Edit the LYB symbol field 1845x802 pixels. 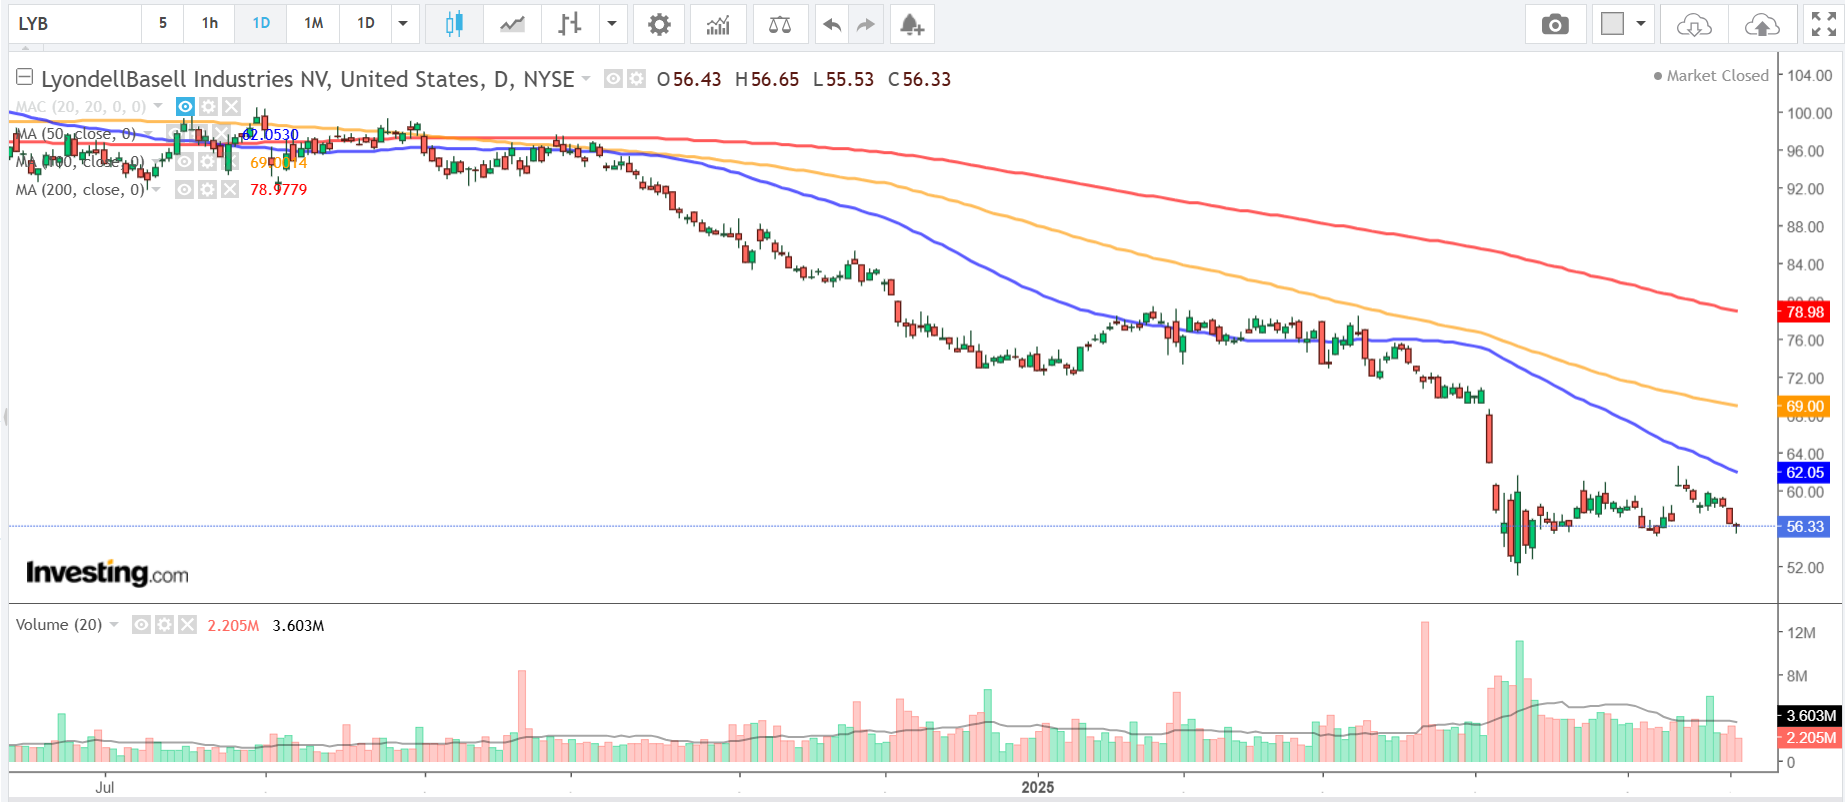[x=75, y=24]
